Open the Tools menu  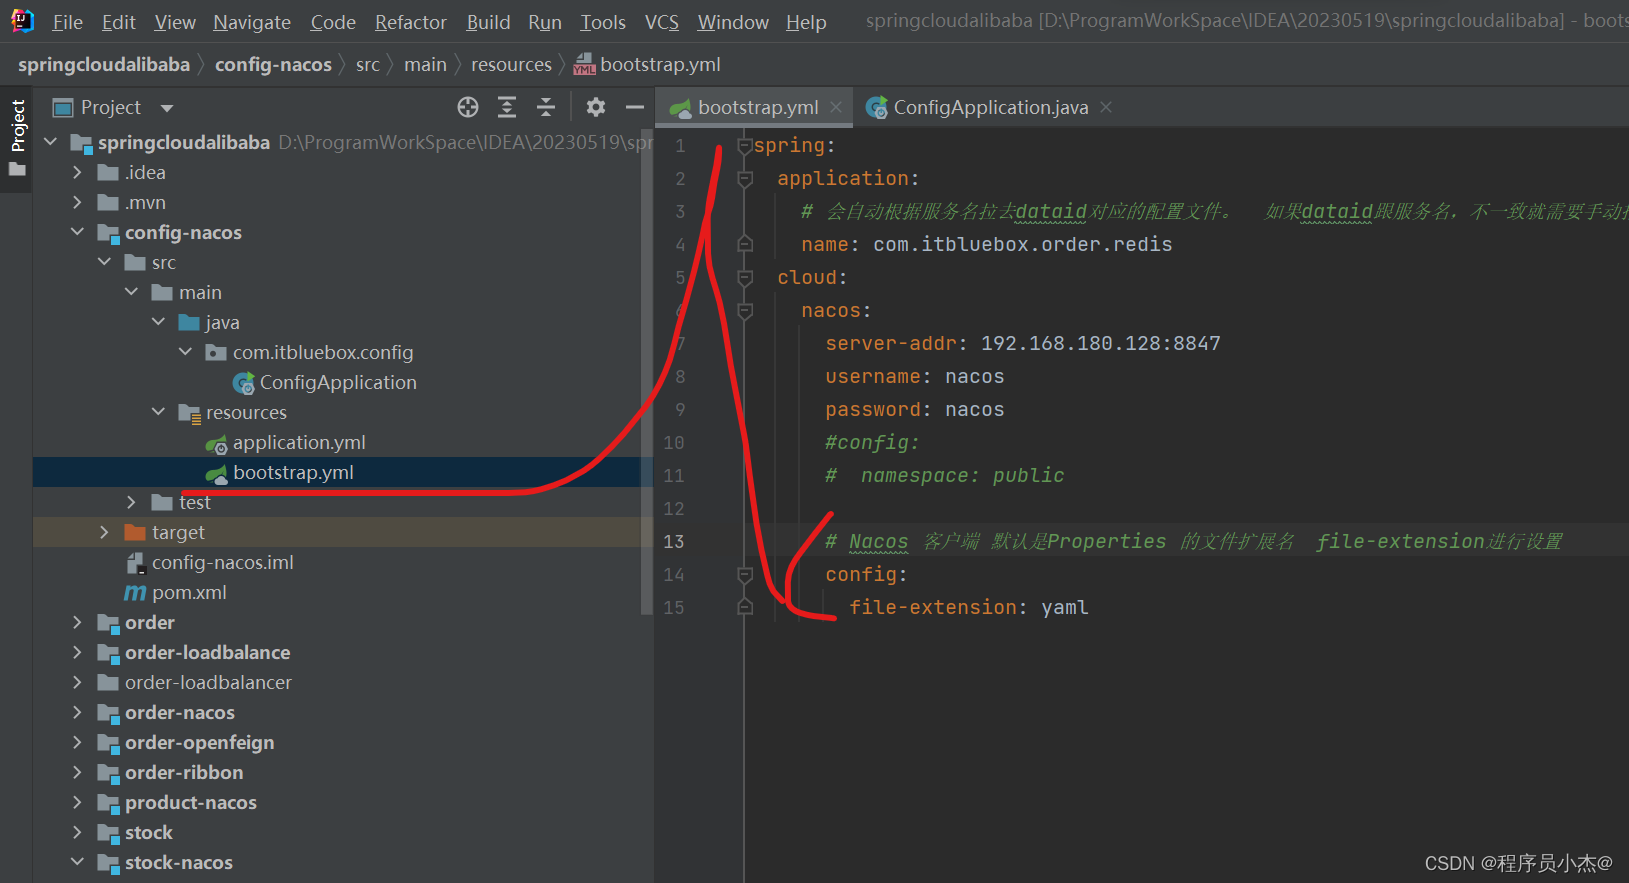pos(603,22)
